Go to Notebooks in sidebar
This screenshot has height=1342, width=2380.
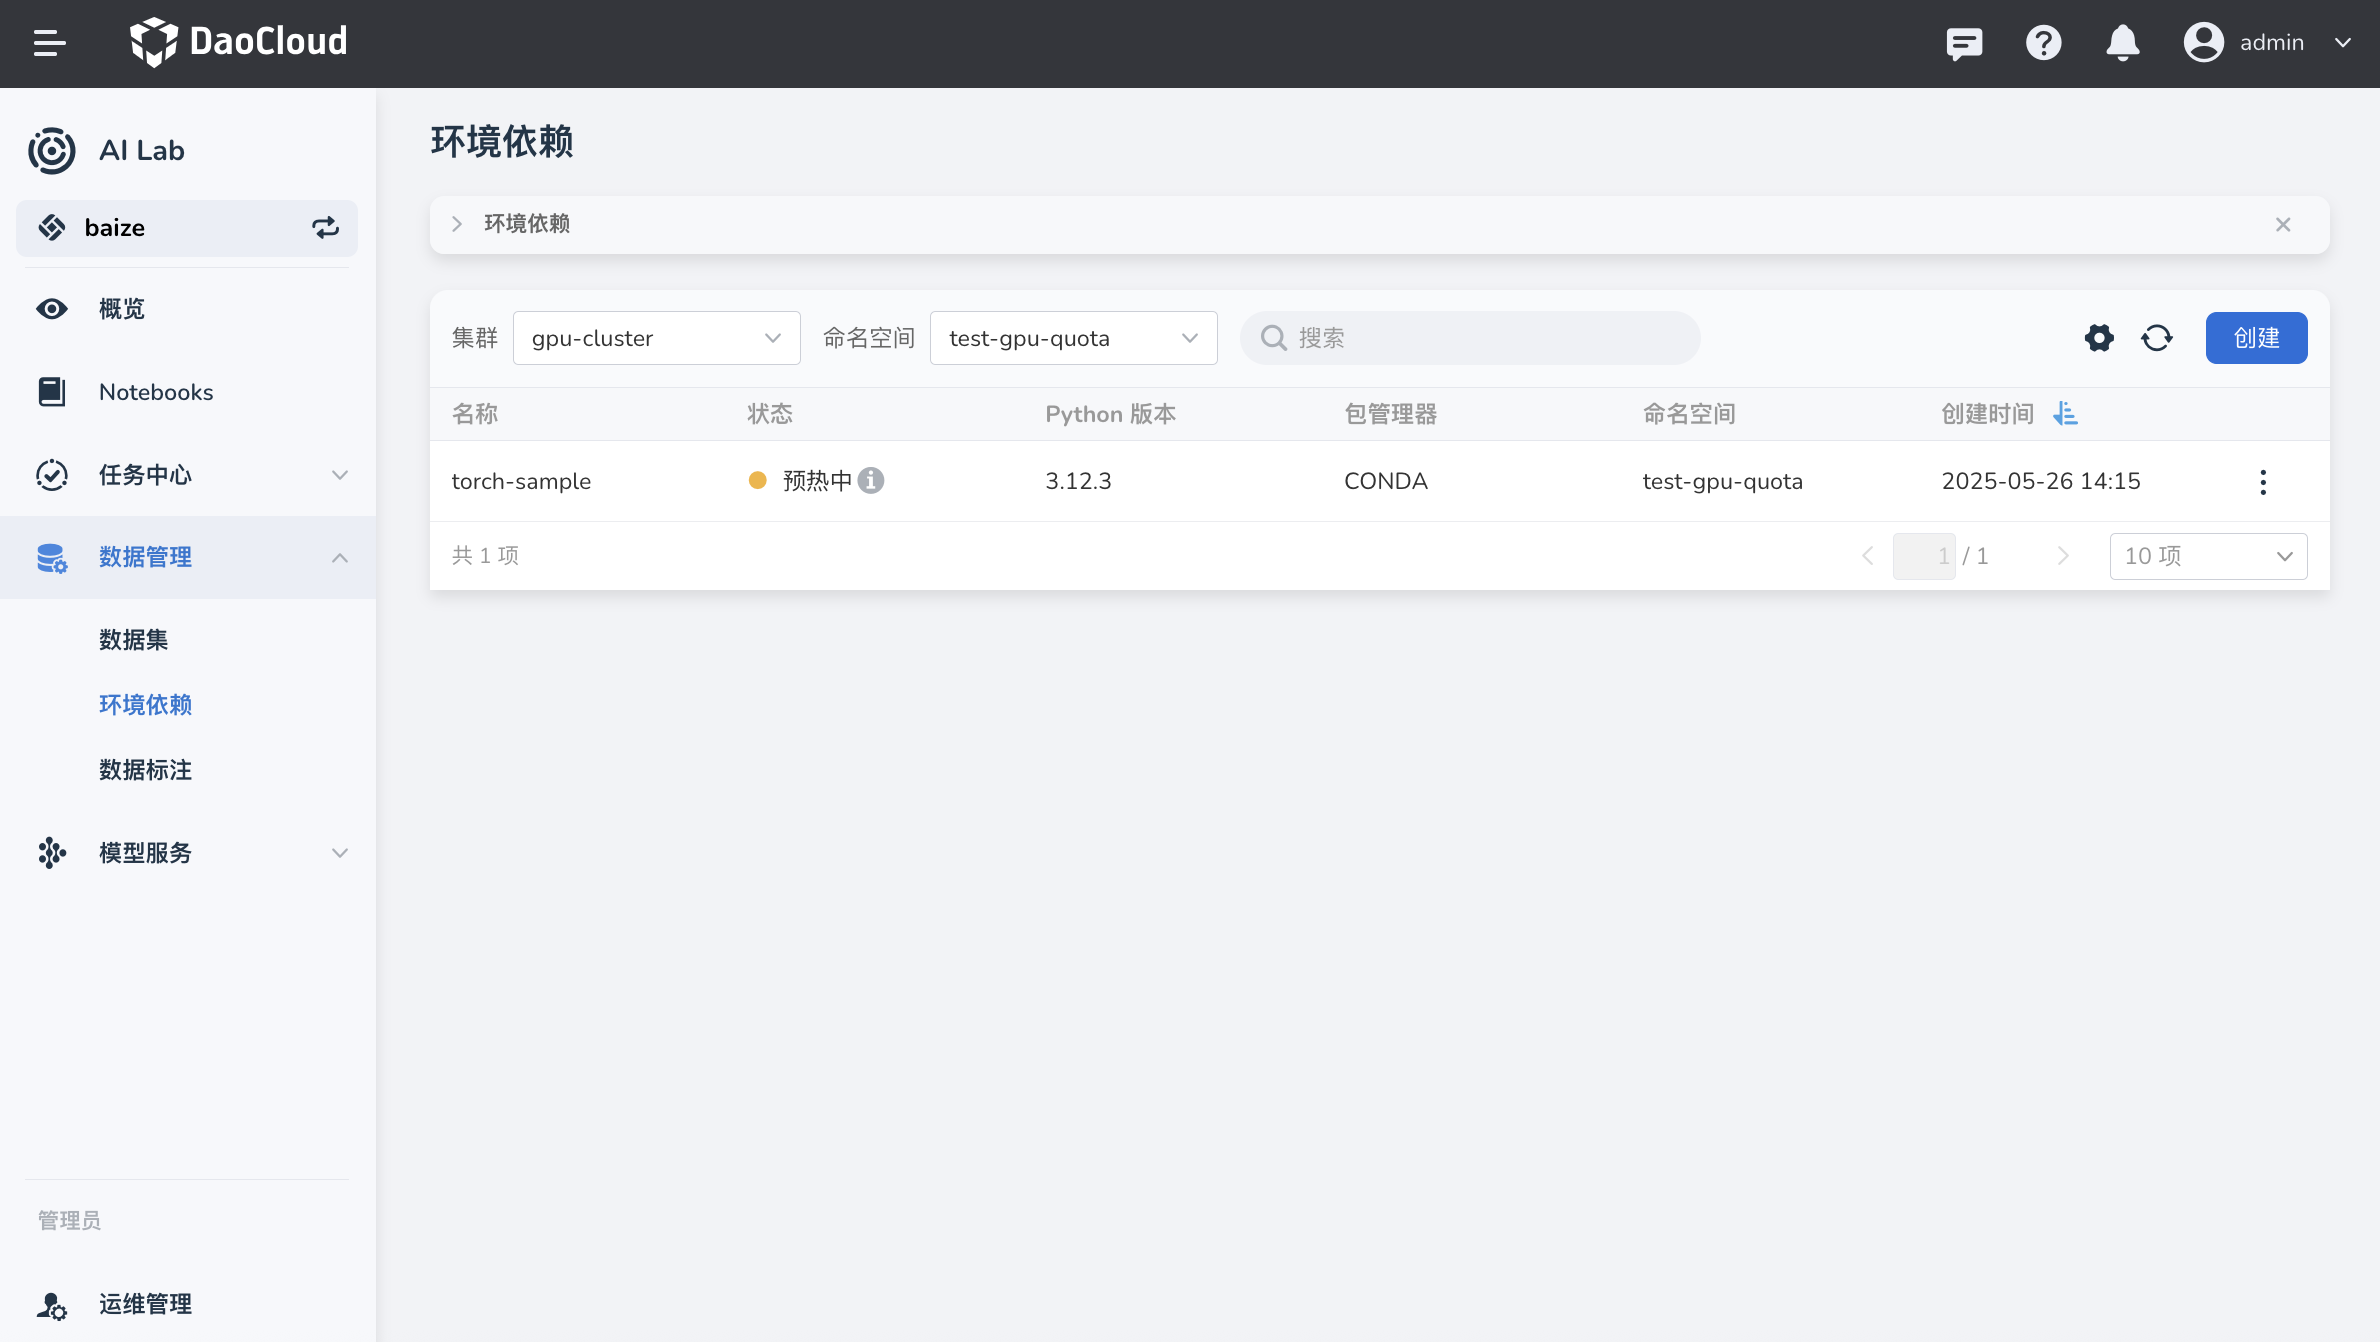(x=156, y=392)
